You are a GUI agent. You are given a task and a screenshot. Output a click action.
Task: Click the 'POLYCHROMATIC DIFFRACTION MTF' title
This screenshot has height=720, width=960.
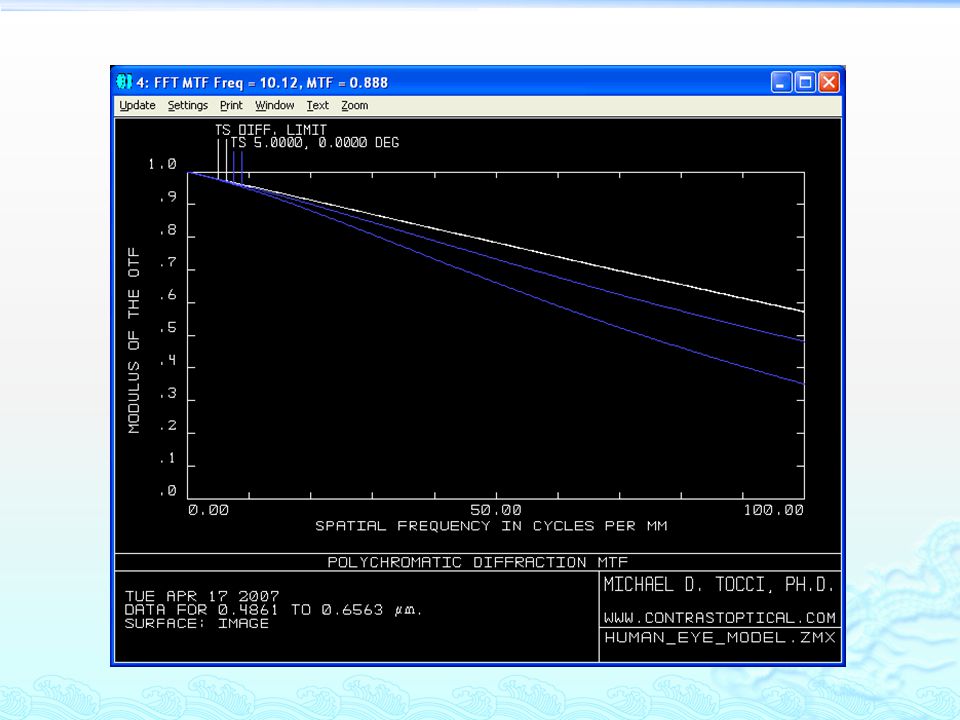click(478, 562)
